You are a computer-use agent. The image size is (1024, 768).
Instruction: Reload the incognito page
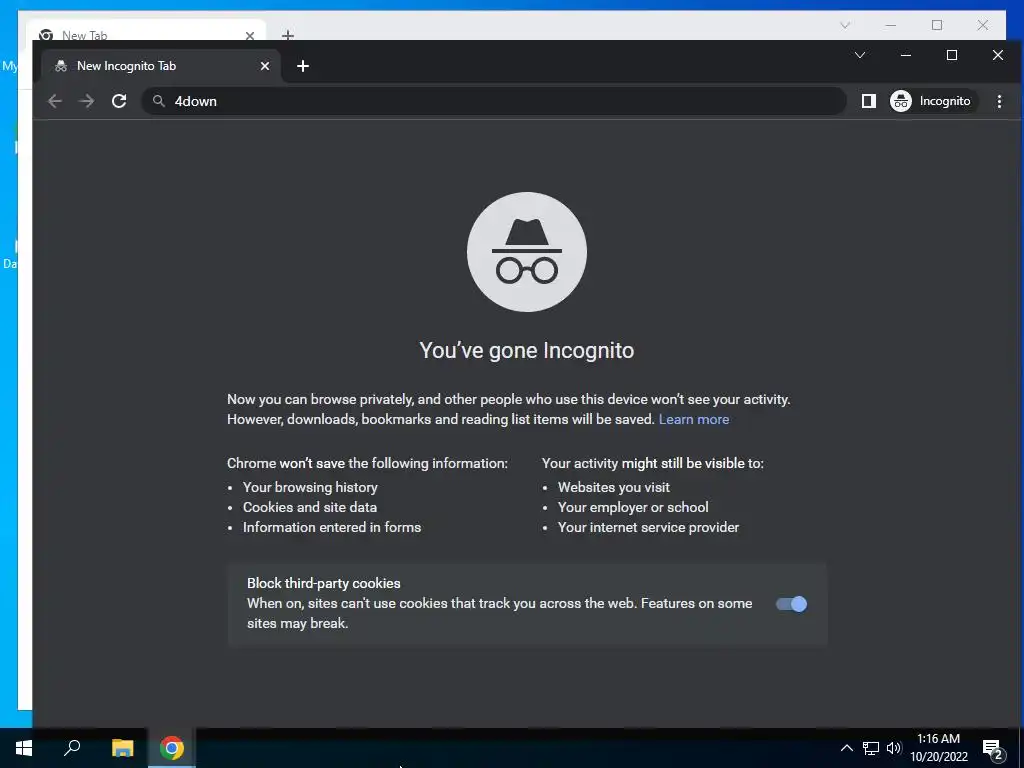click(119, 101)
